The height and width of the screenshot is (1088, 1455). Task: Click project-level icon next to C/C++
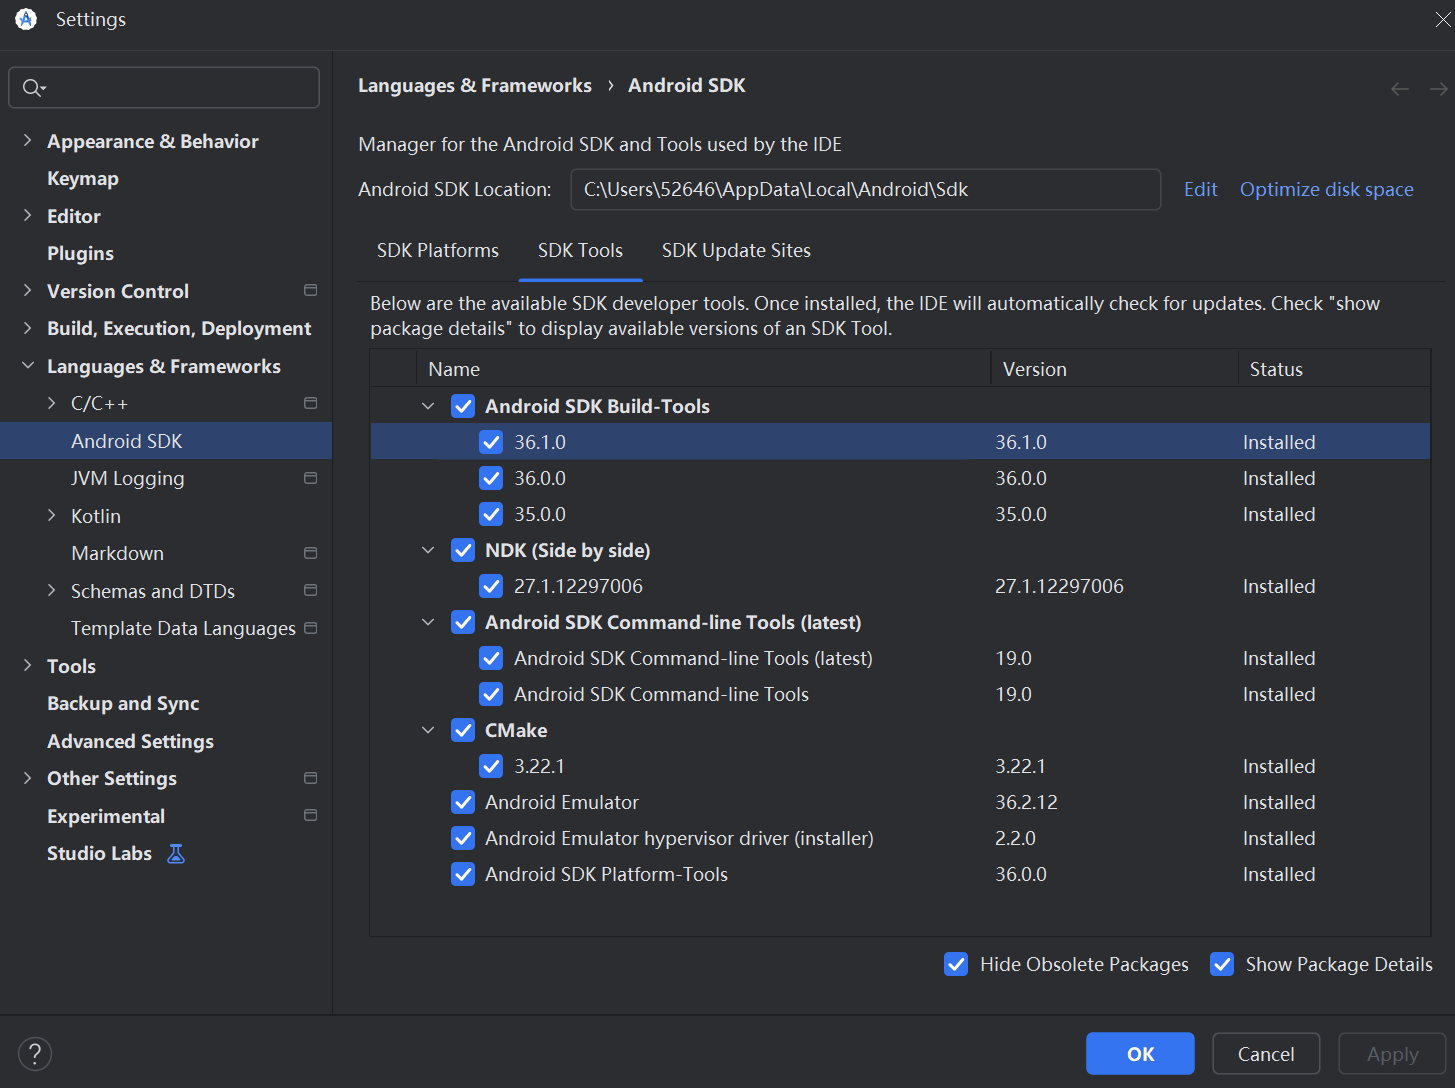pyautogui.click(x=310, y=403)
